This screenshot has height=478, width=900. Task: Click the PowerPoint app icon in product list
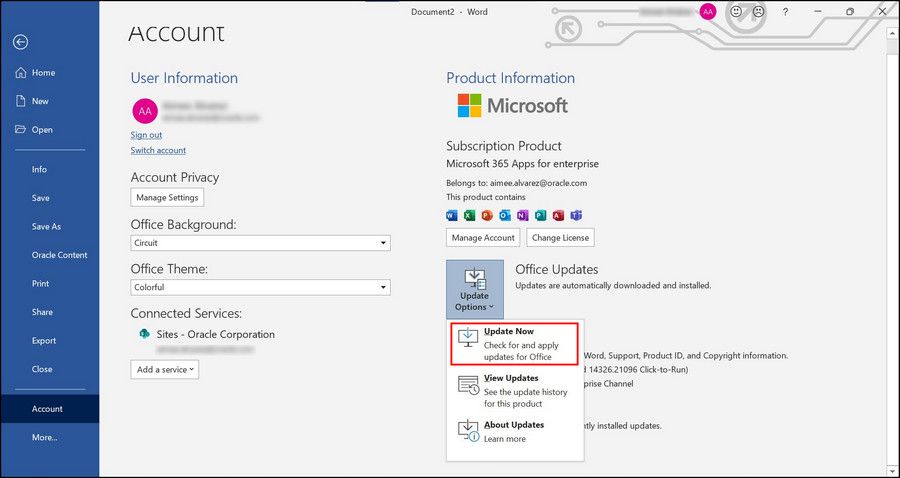tap(487, 215)
